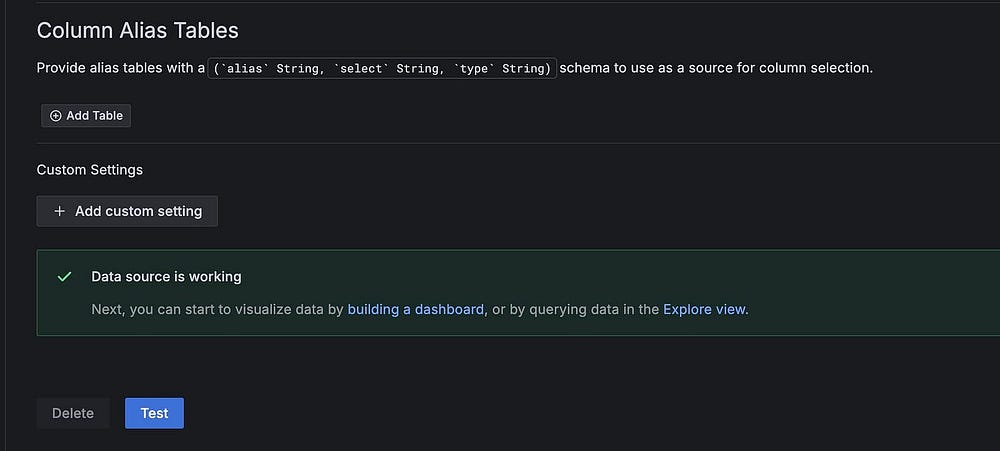Open the building a dashboard link
The height and width of the screenshot is (451, 1000).
pyautogui.click(x=415, y=309)
